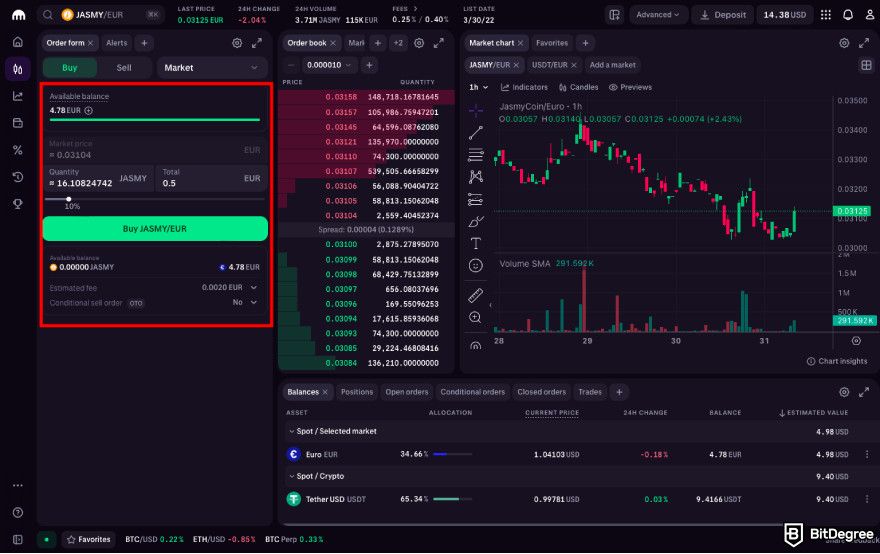Image resolution: width=880 pixels, height=554 pixels.
Task: Open the Kraken home logo
Action: click(x=18, y=15)
